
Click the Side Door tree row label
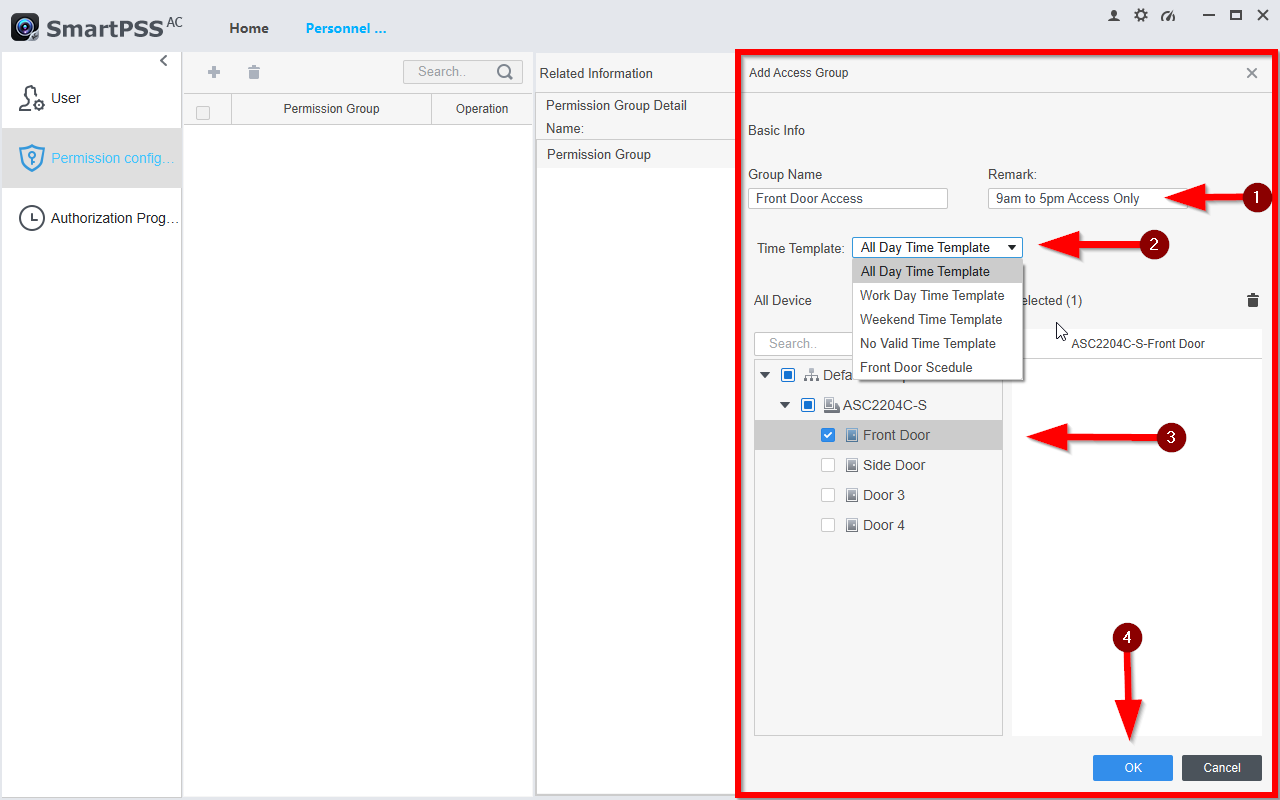894,465
